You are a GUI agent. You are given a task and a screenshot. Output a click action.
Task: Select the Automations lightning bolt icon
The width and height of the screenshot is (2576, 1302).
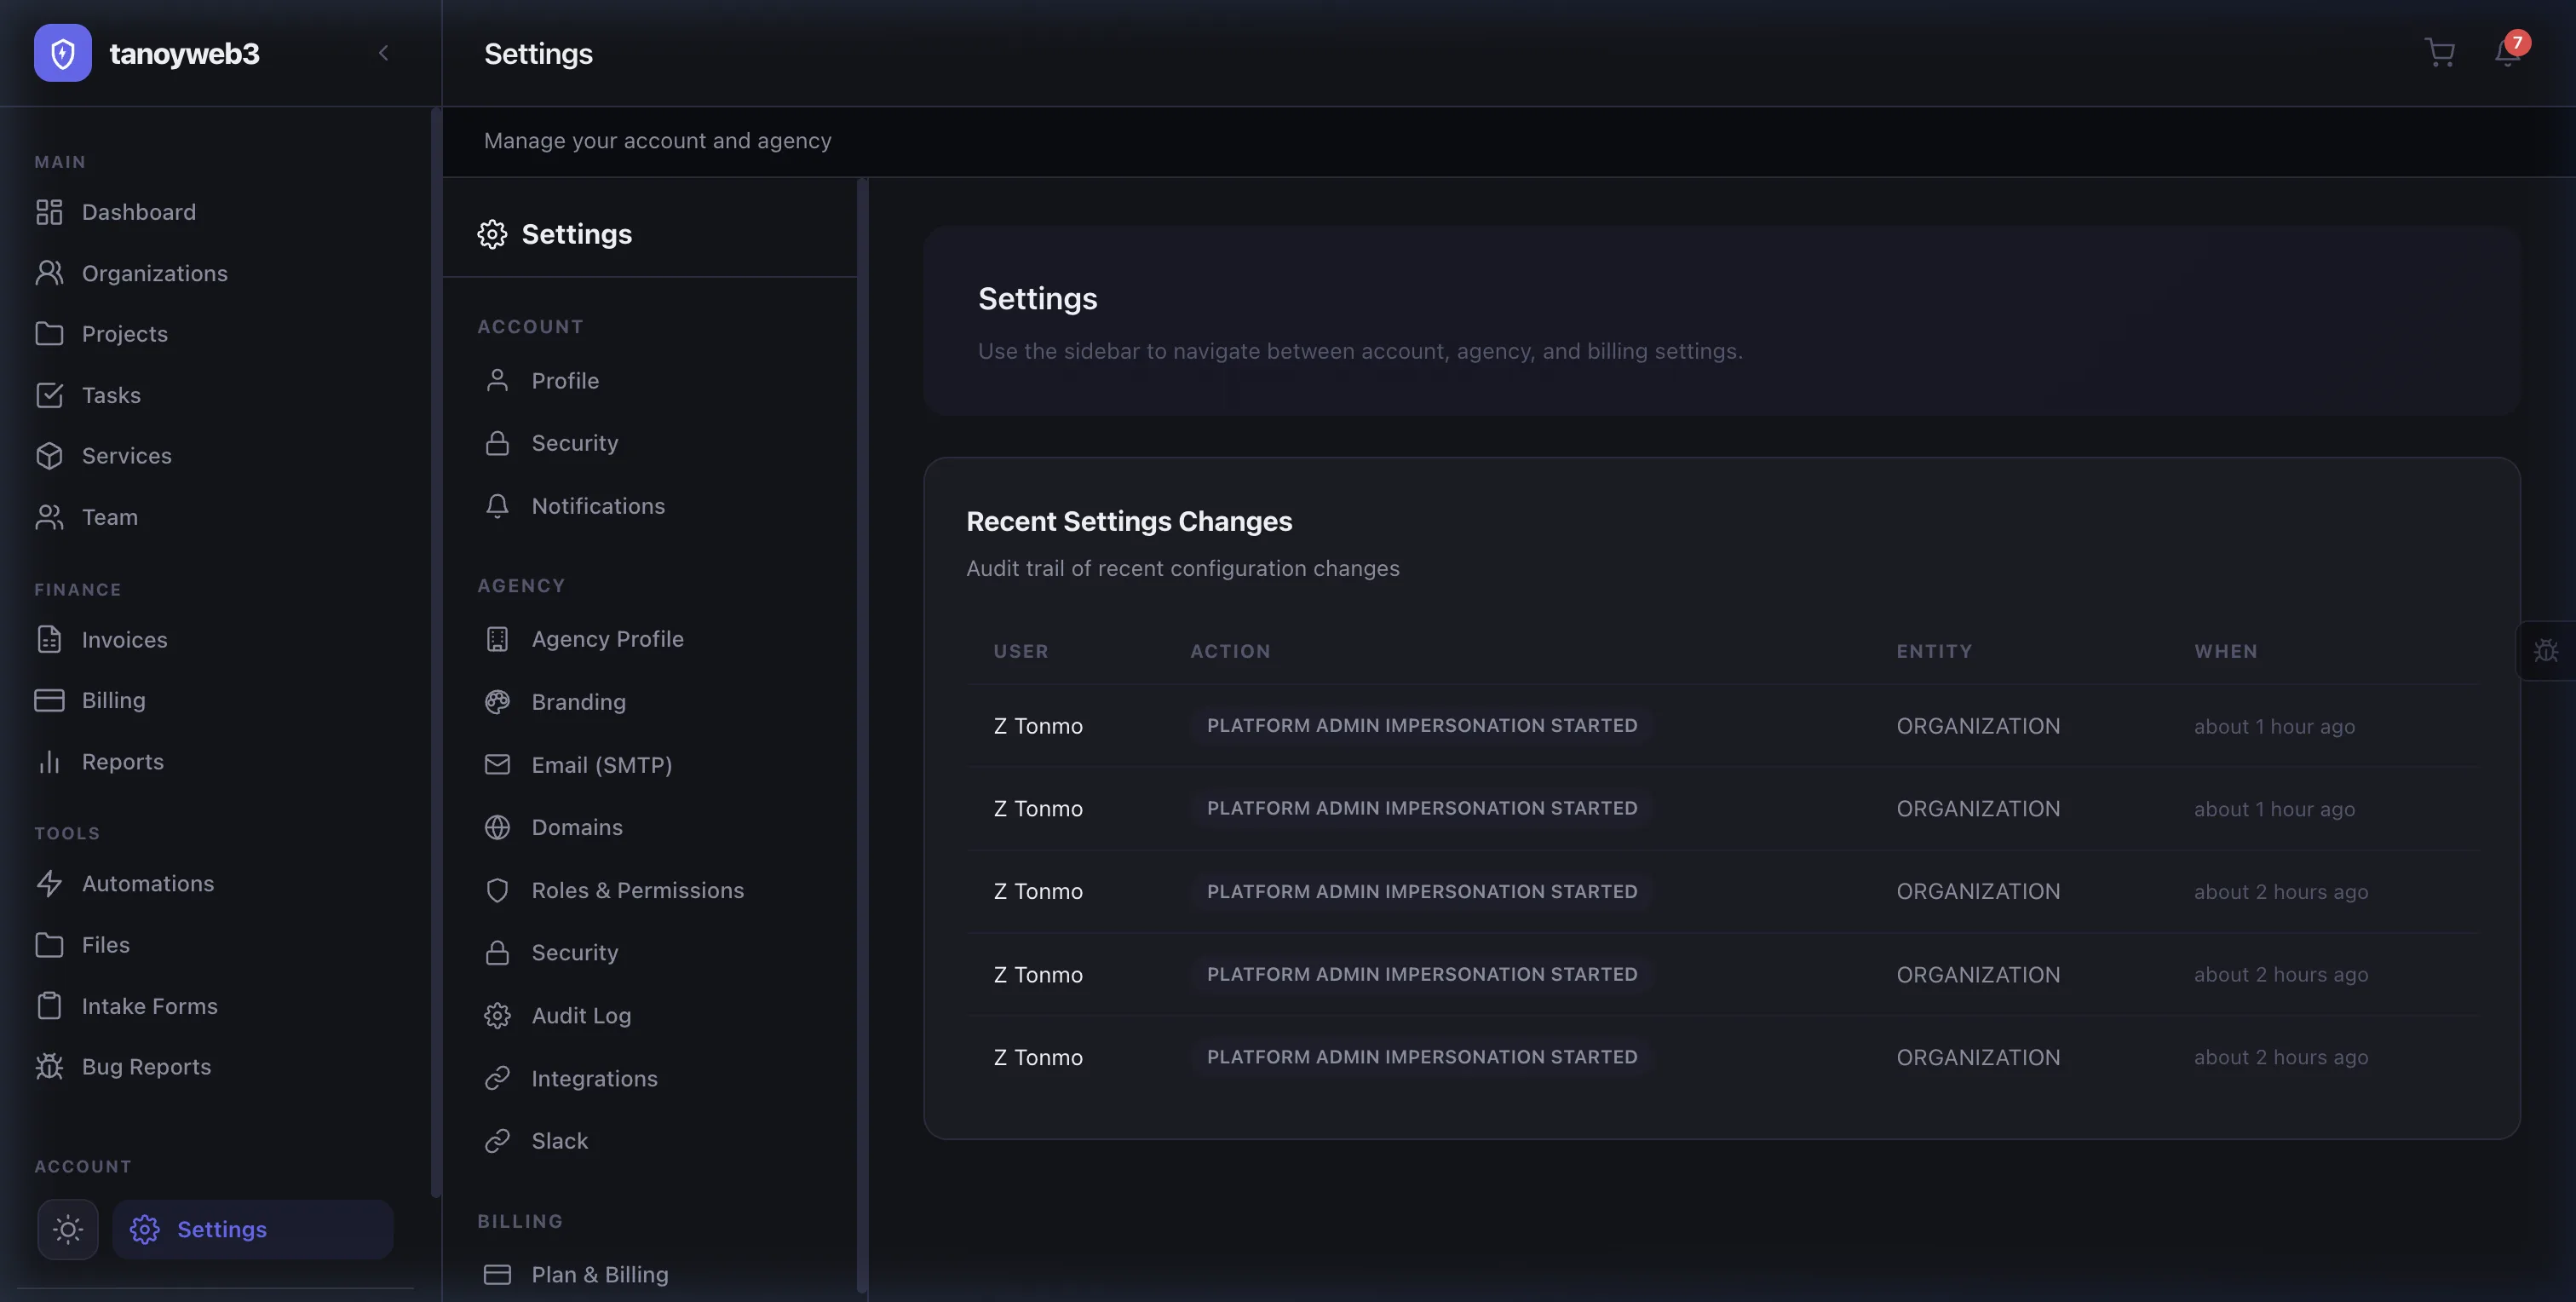[51, 883]
